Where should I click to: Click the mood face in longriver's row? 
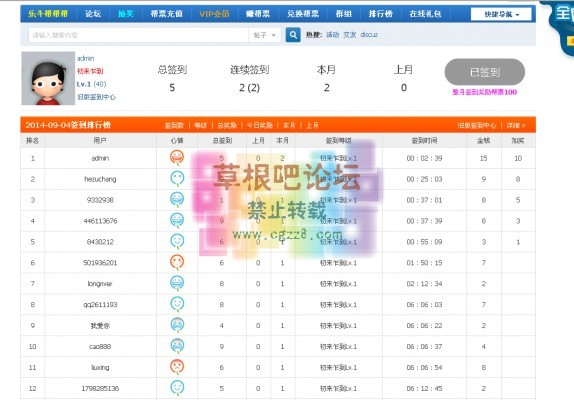pyautogui.click(x=177, y=283)
